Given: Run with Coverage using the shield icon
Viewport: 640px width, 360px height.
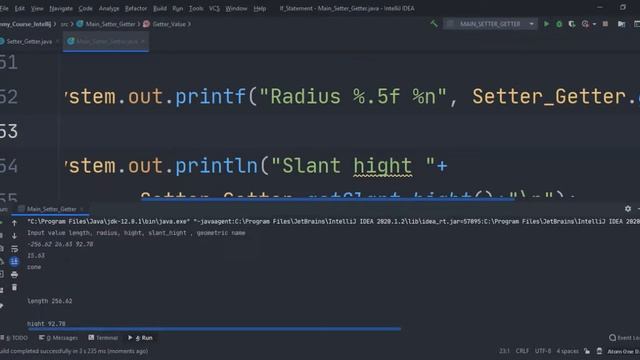Looking at the screenshot, I should pyautogui.click(x=572, y=24).
